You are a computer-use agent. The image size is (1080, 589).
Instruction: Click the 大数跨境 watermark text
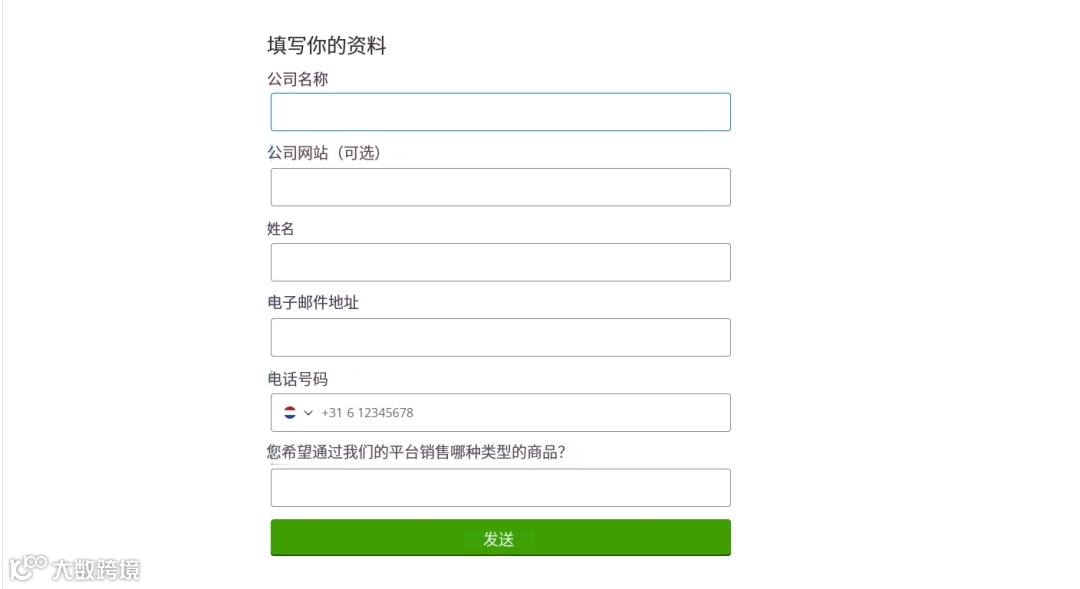click(96, 570)
